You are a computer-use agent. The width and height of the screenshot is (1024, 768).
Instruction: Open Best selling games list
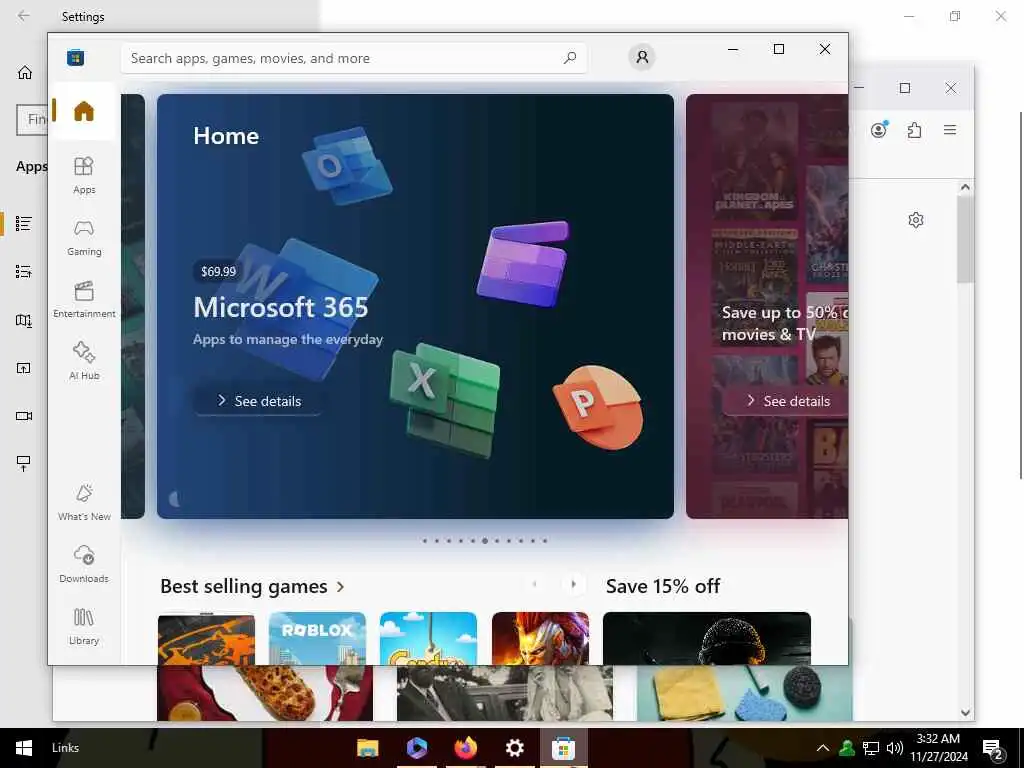point(244,586)
